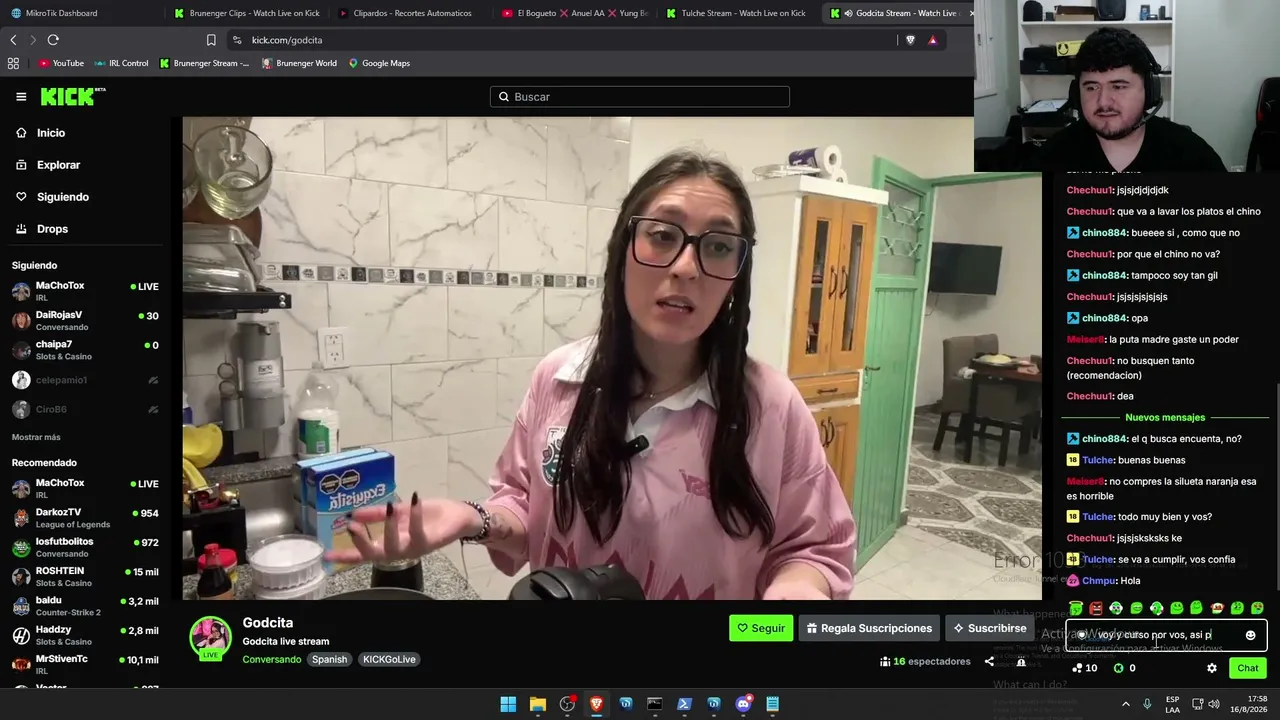The image size is (1280, 720).
Task: Switch to Clipardos Recortes Automaticos tab
Action: pos(408,13)
